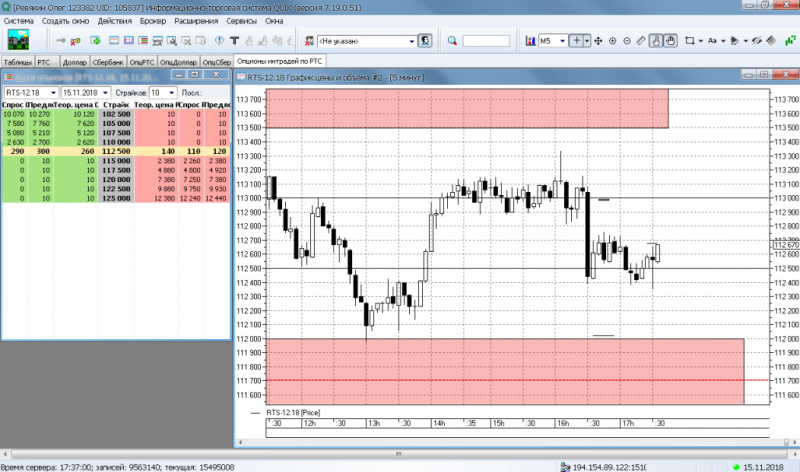
Task: Click the bold T text icon
Action: point(234,41)
